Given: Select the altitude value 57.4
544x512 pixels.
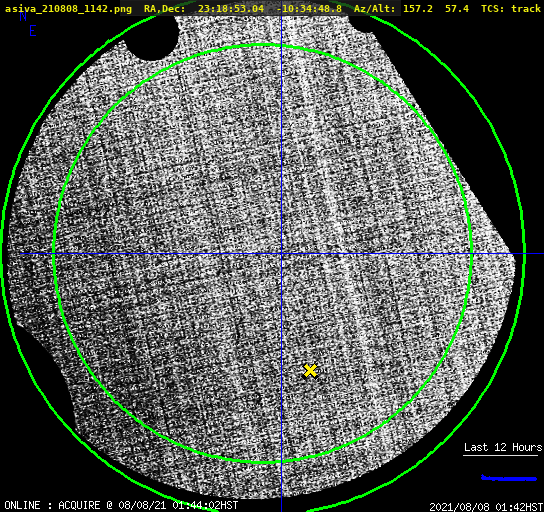Looking at the screenshot, I should pyautogui.click(x=457, y=9).
